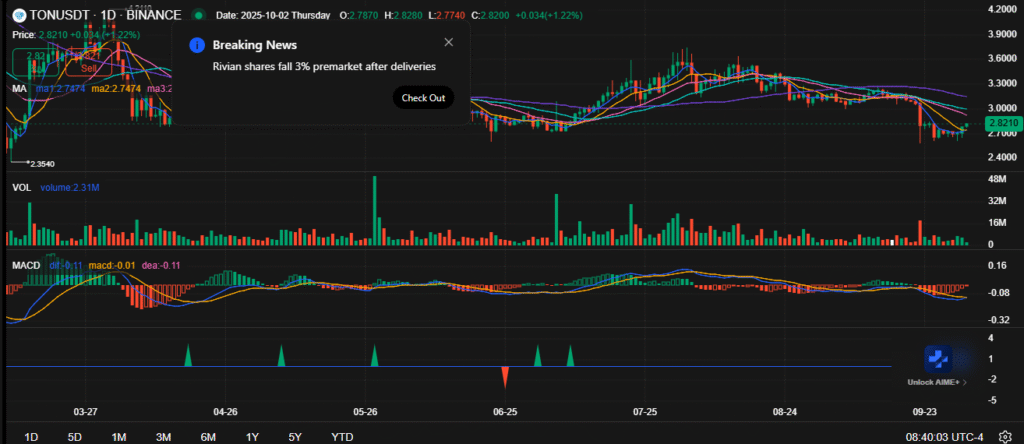Click the volume:2.31M readout
1024x444 pixels.
click(70, 187)
